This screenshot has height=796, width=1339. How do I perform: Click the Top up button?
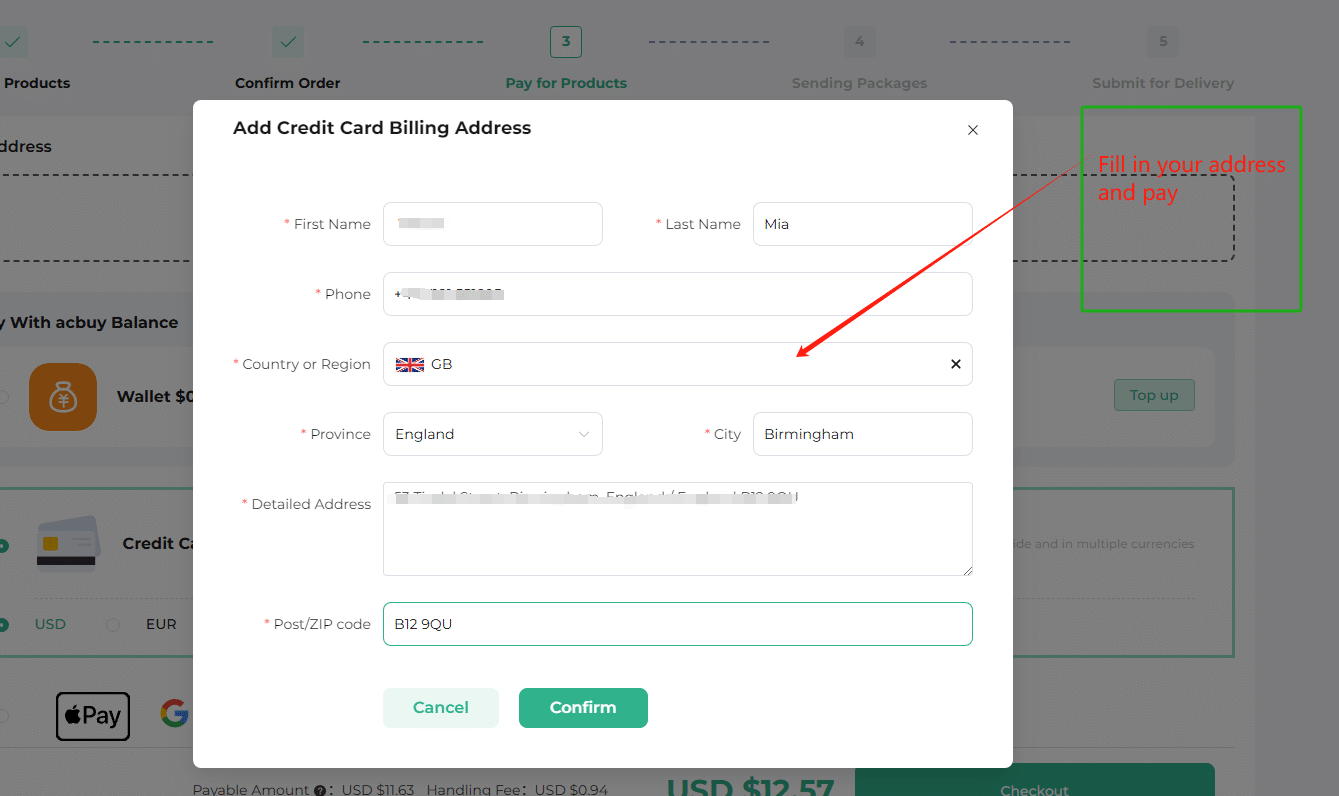point(1154,395)
